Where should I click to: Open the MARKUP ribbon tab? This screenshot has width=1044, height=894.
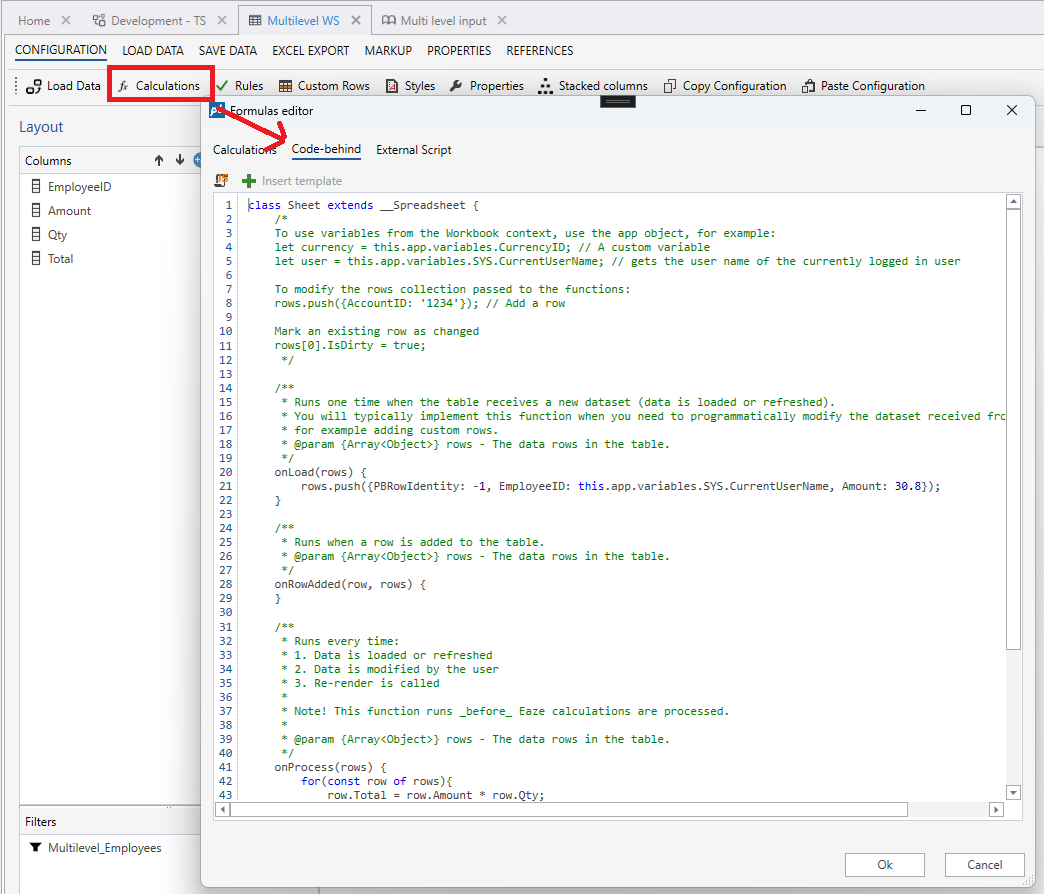pos(388,50)
